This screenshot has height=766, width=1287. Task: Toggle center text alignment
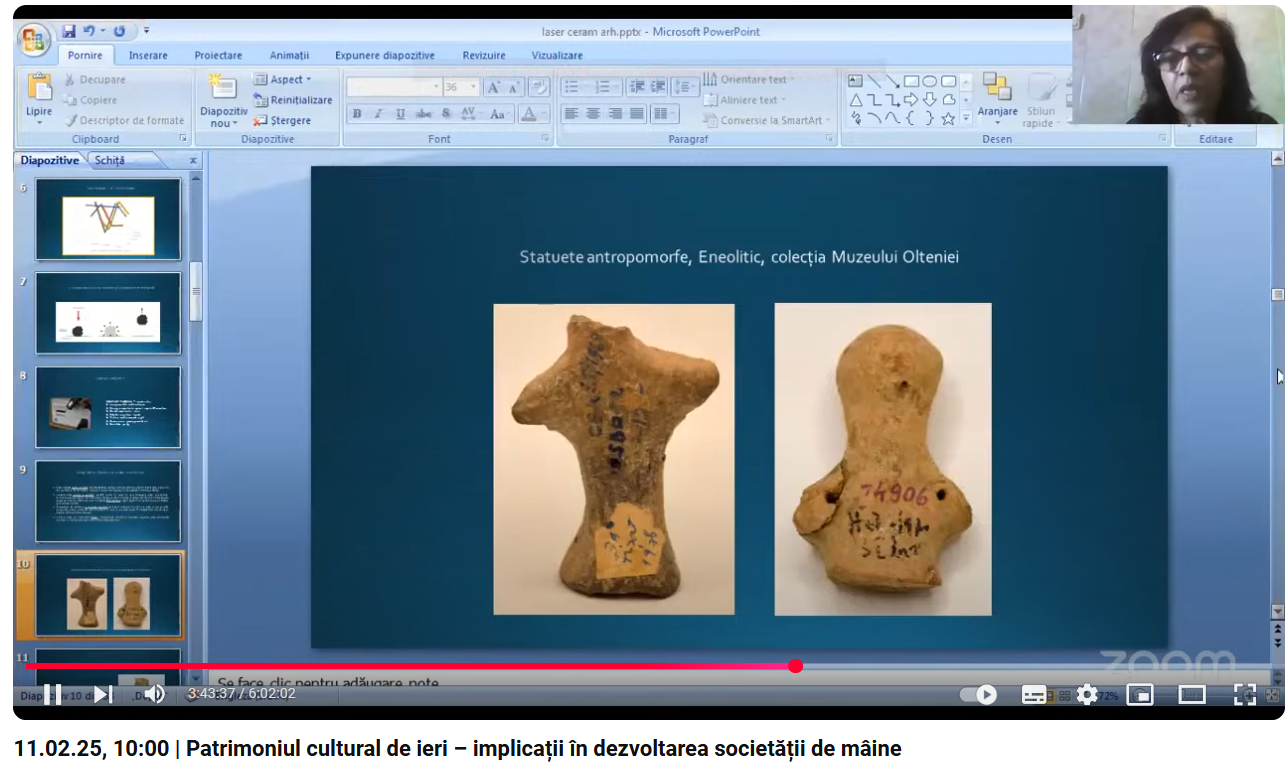click(x=593, y=114)
